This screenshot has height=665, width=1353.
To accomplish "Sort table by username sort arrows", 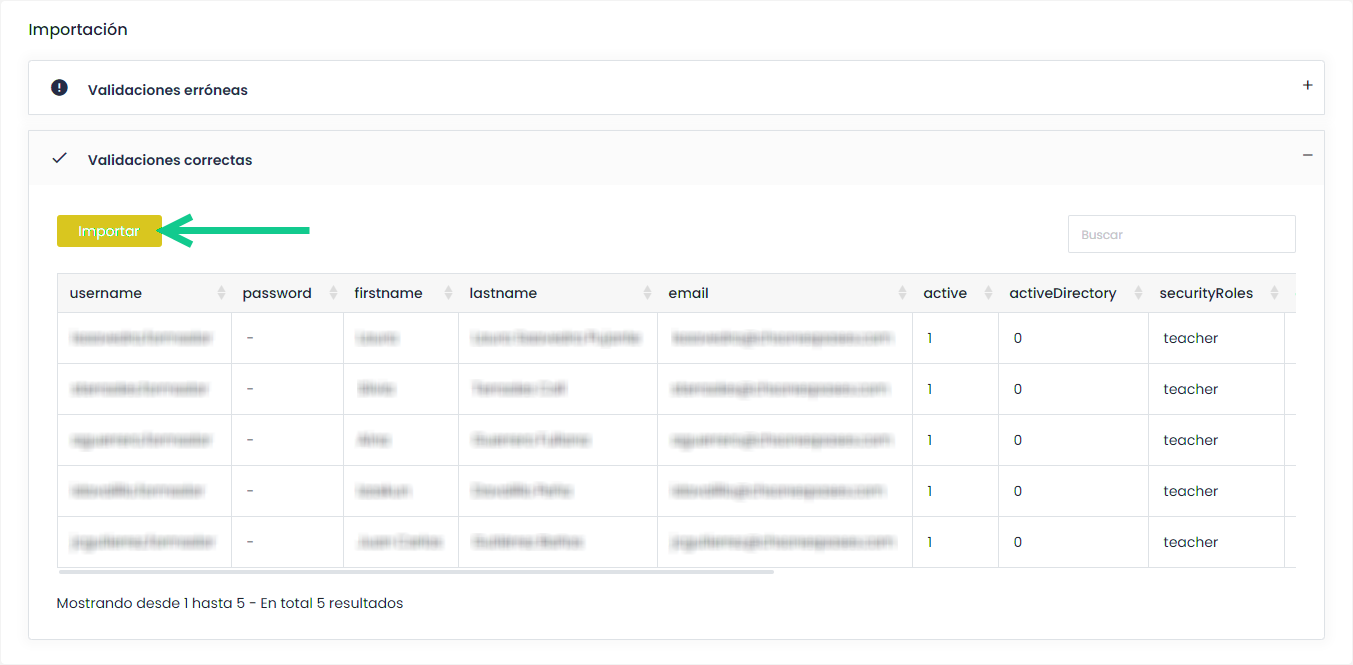I will coord(221,293).
